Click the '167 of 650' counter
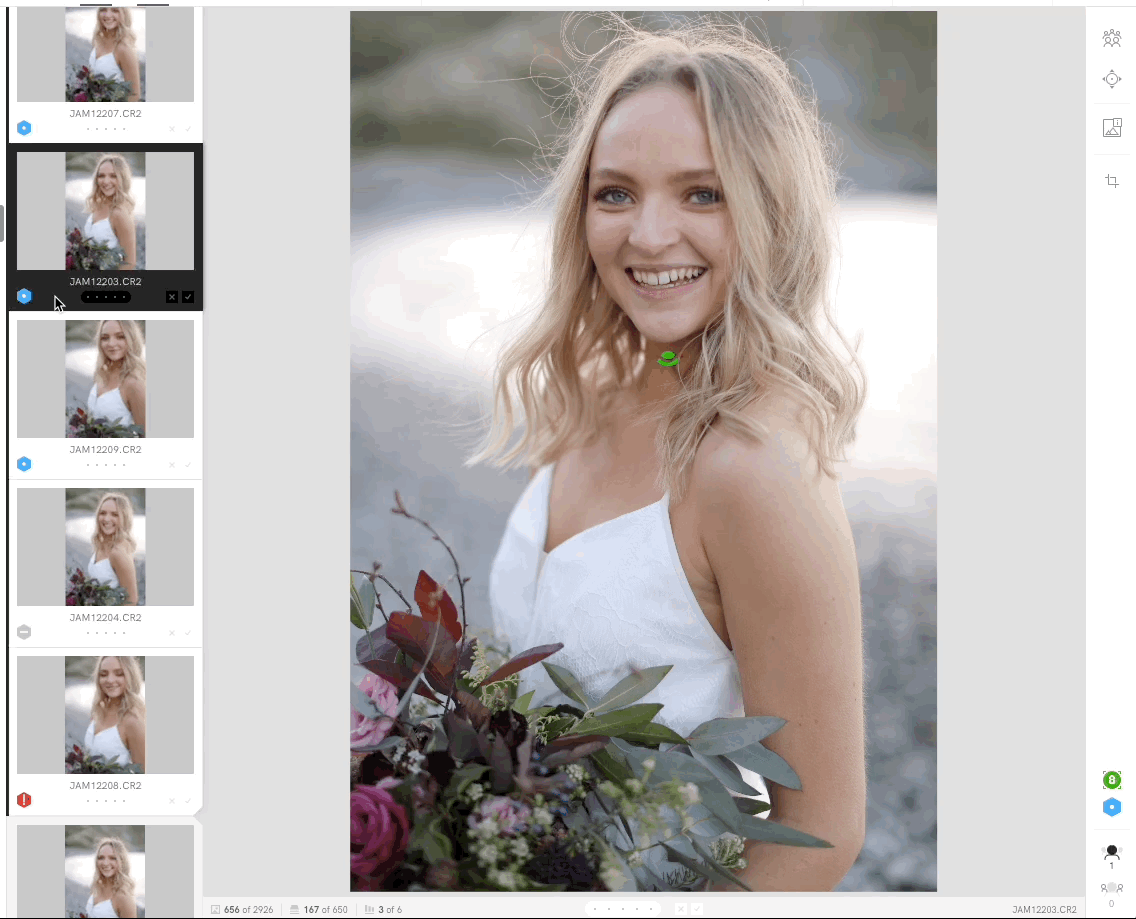1136x919 pixels. 325,910
